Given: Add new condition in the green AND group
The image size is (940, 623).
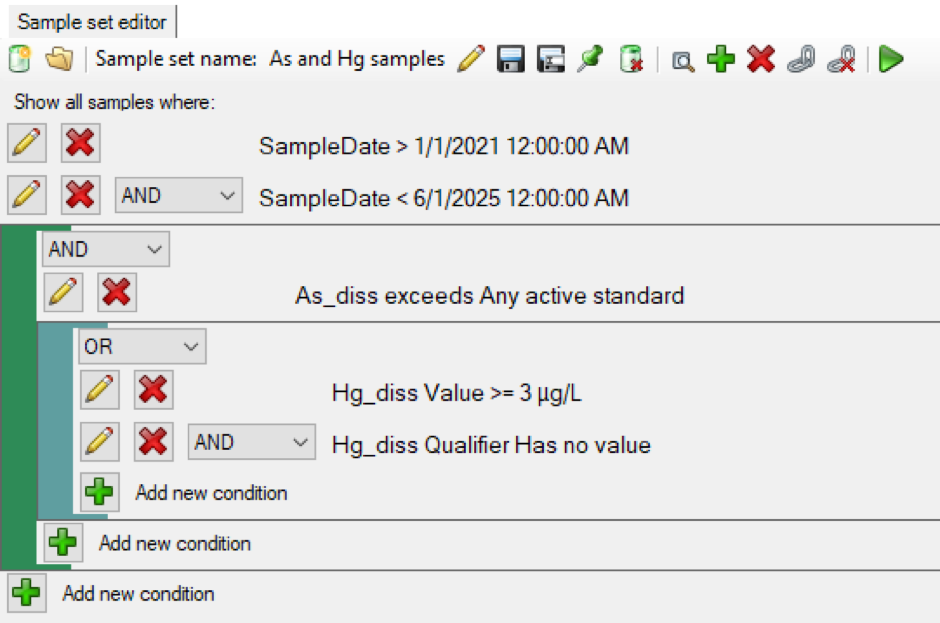Looking at the screenshot, I should 64,543.
